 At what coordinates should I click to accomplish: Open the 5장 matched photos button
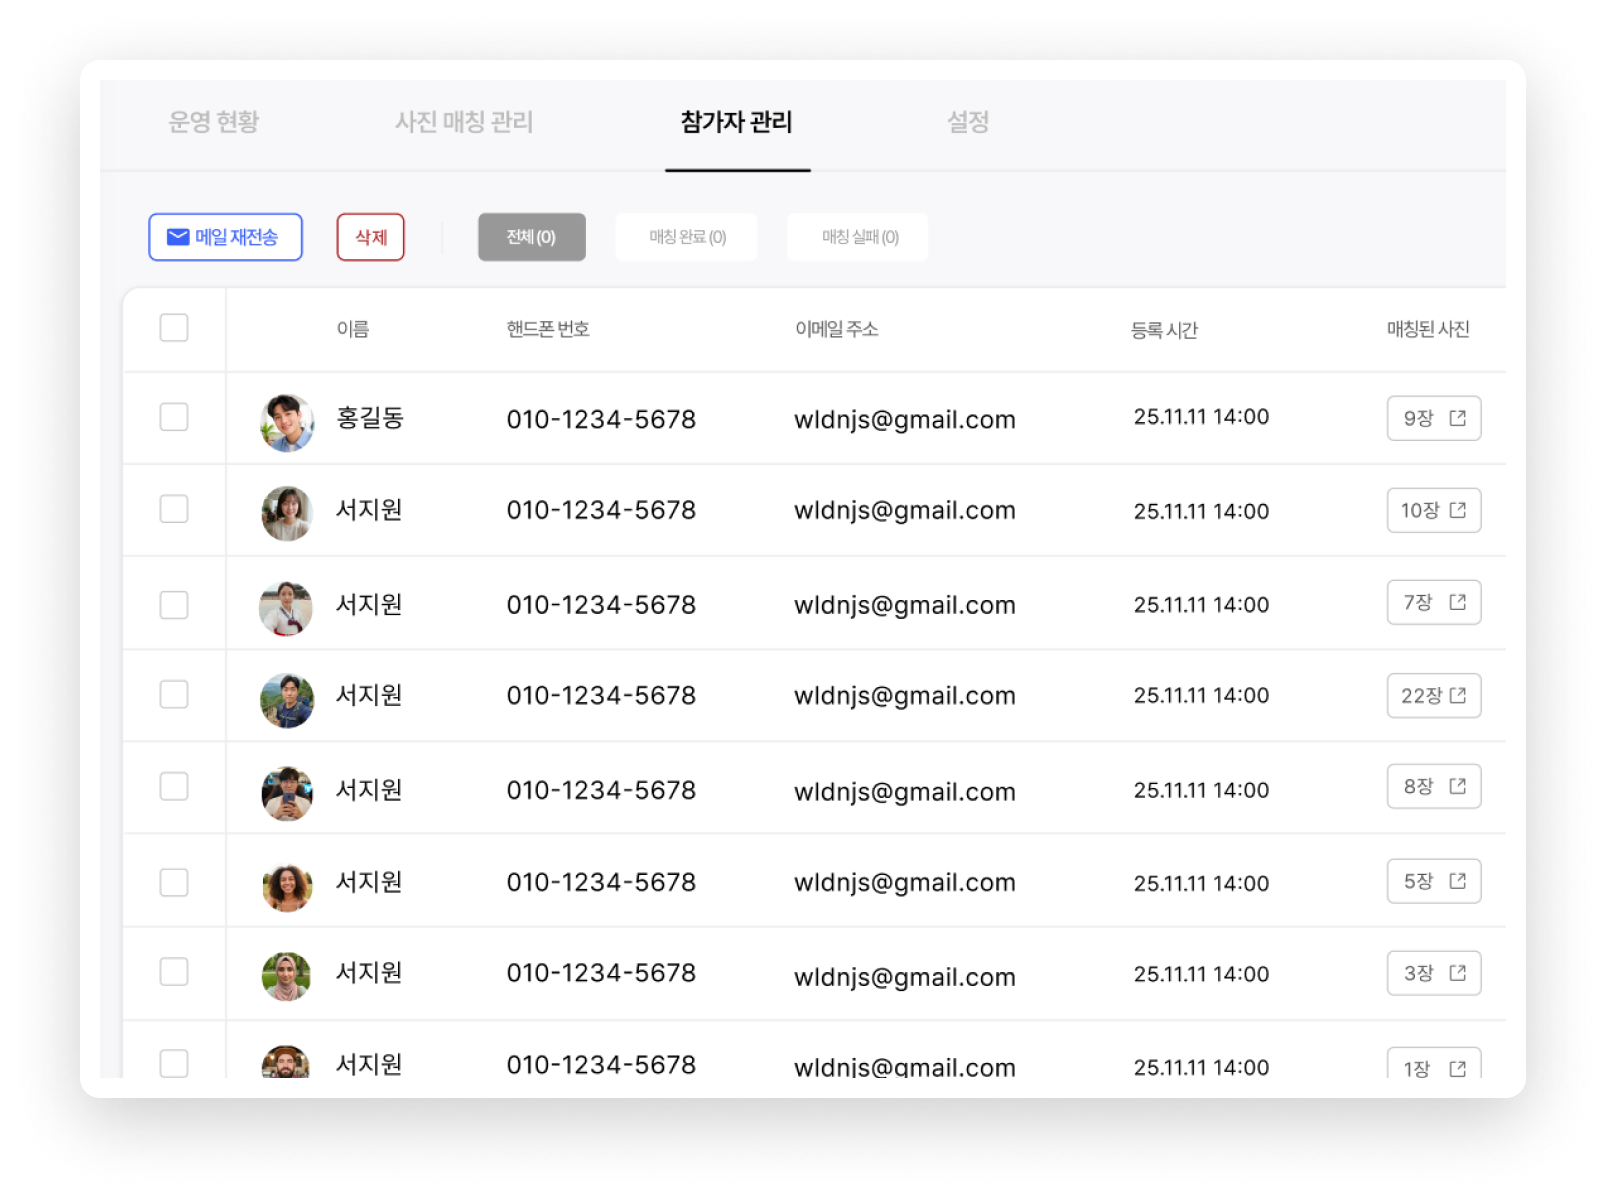click(x=1434, y=881)
